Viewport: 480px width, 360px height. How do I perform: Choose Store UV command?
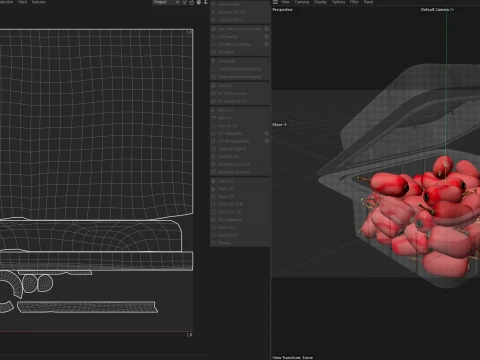[x=240, y=227]
